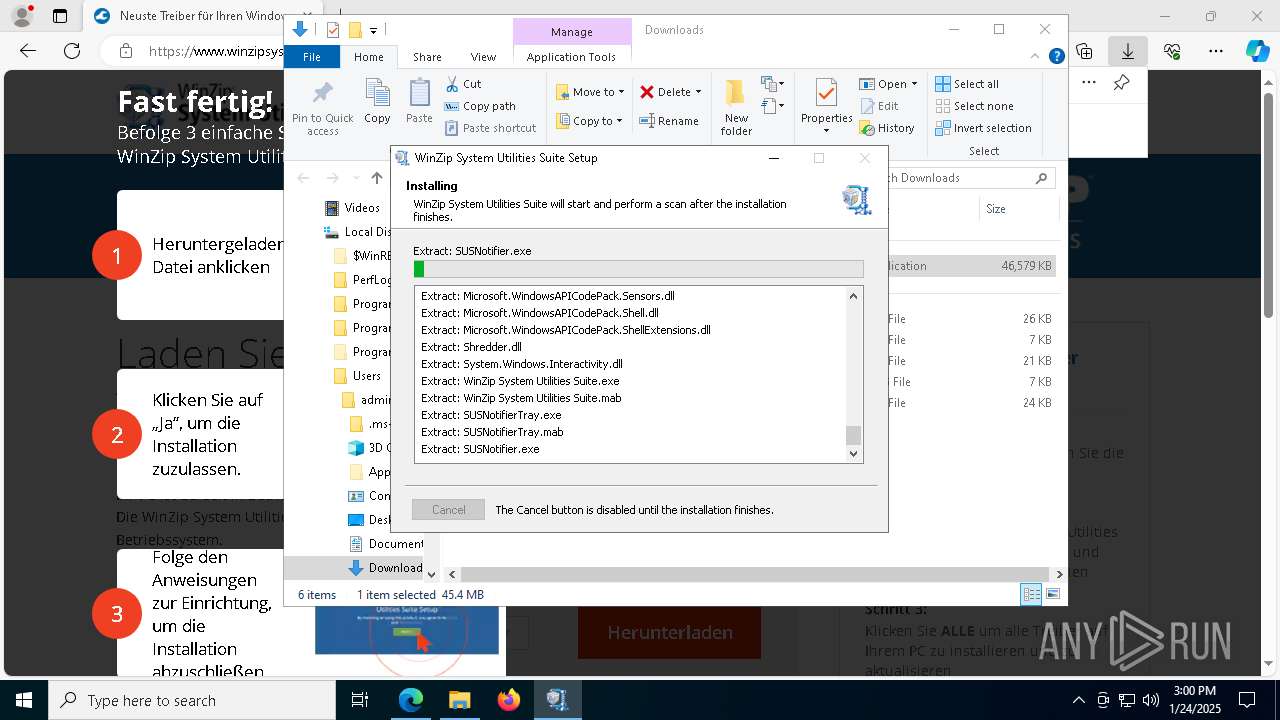Expand the Properties dropdown arrow
Screen dimensions: 1280x720
tap(826, 131)
